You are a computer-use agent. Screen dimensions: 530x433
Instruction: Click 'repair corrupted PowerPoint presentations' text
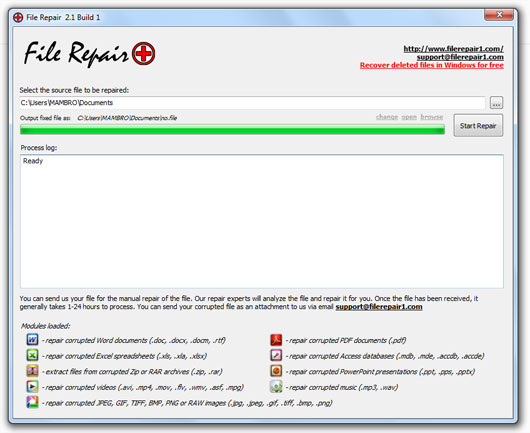coord(382,372)
